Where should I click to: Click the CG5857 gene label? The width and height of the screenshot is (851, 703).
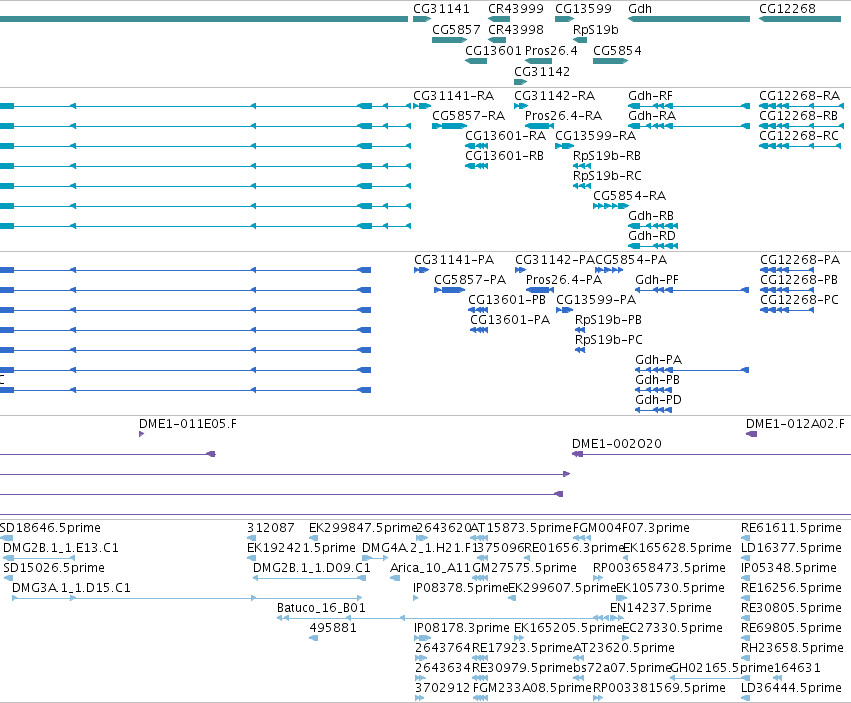pyautogui.click(x=456, y=29)
